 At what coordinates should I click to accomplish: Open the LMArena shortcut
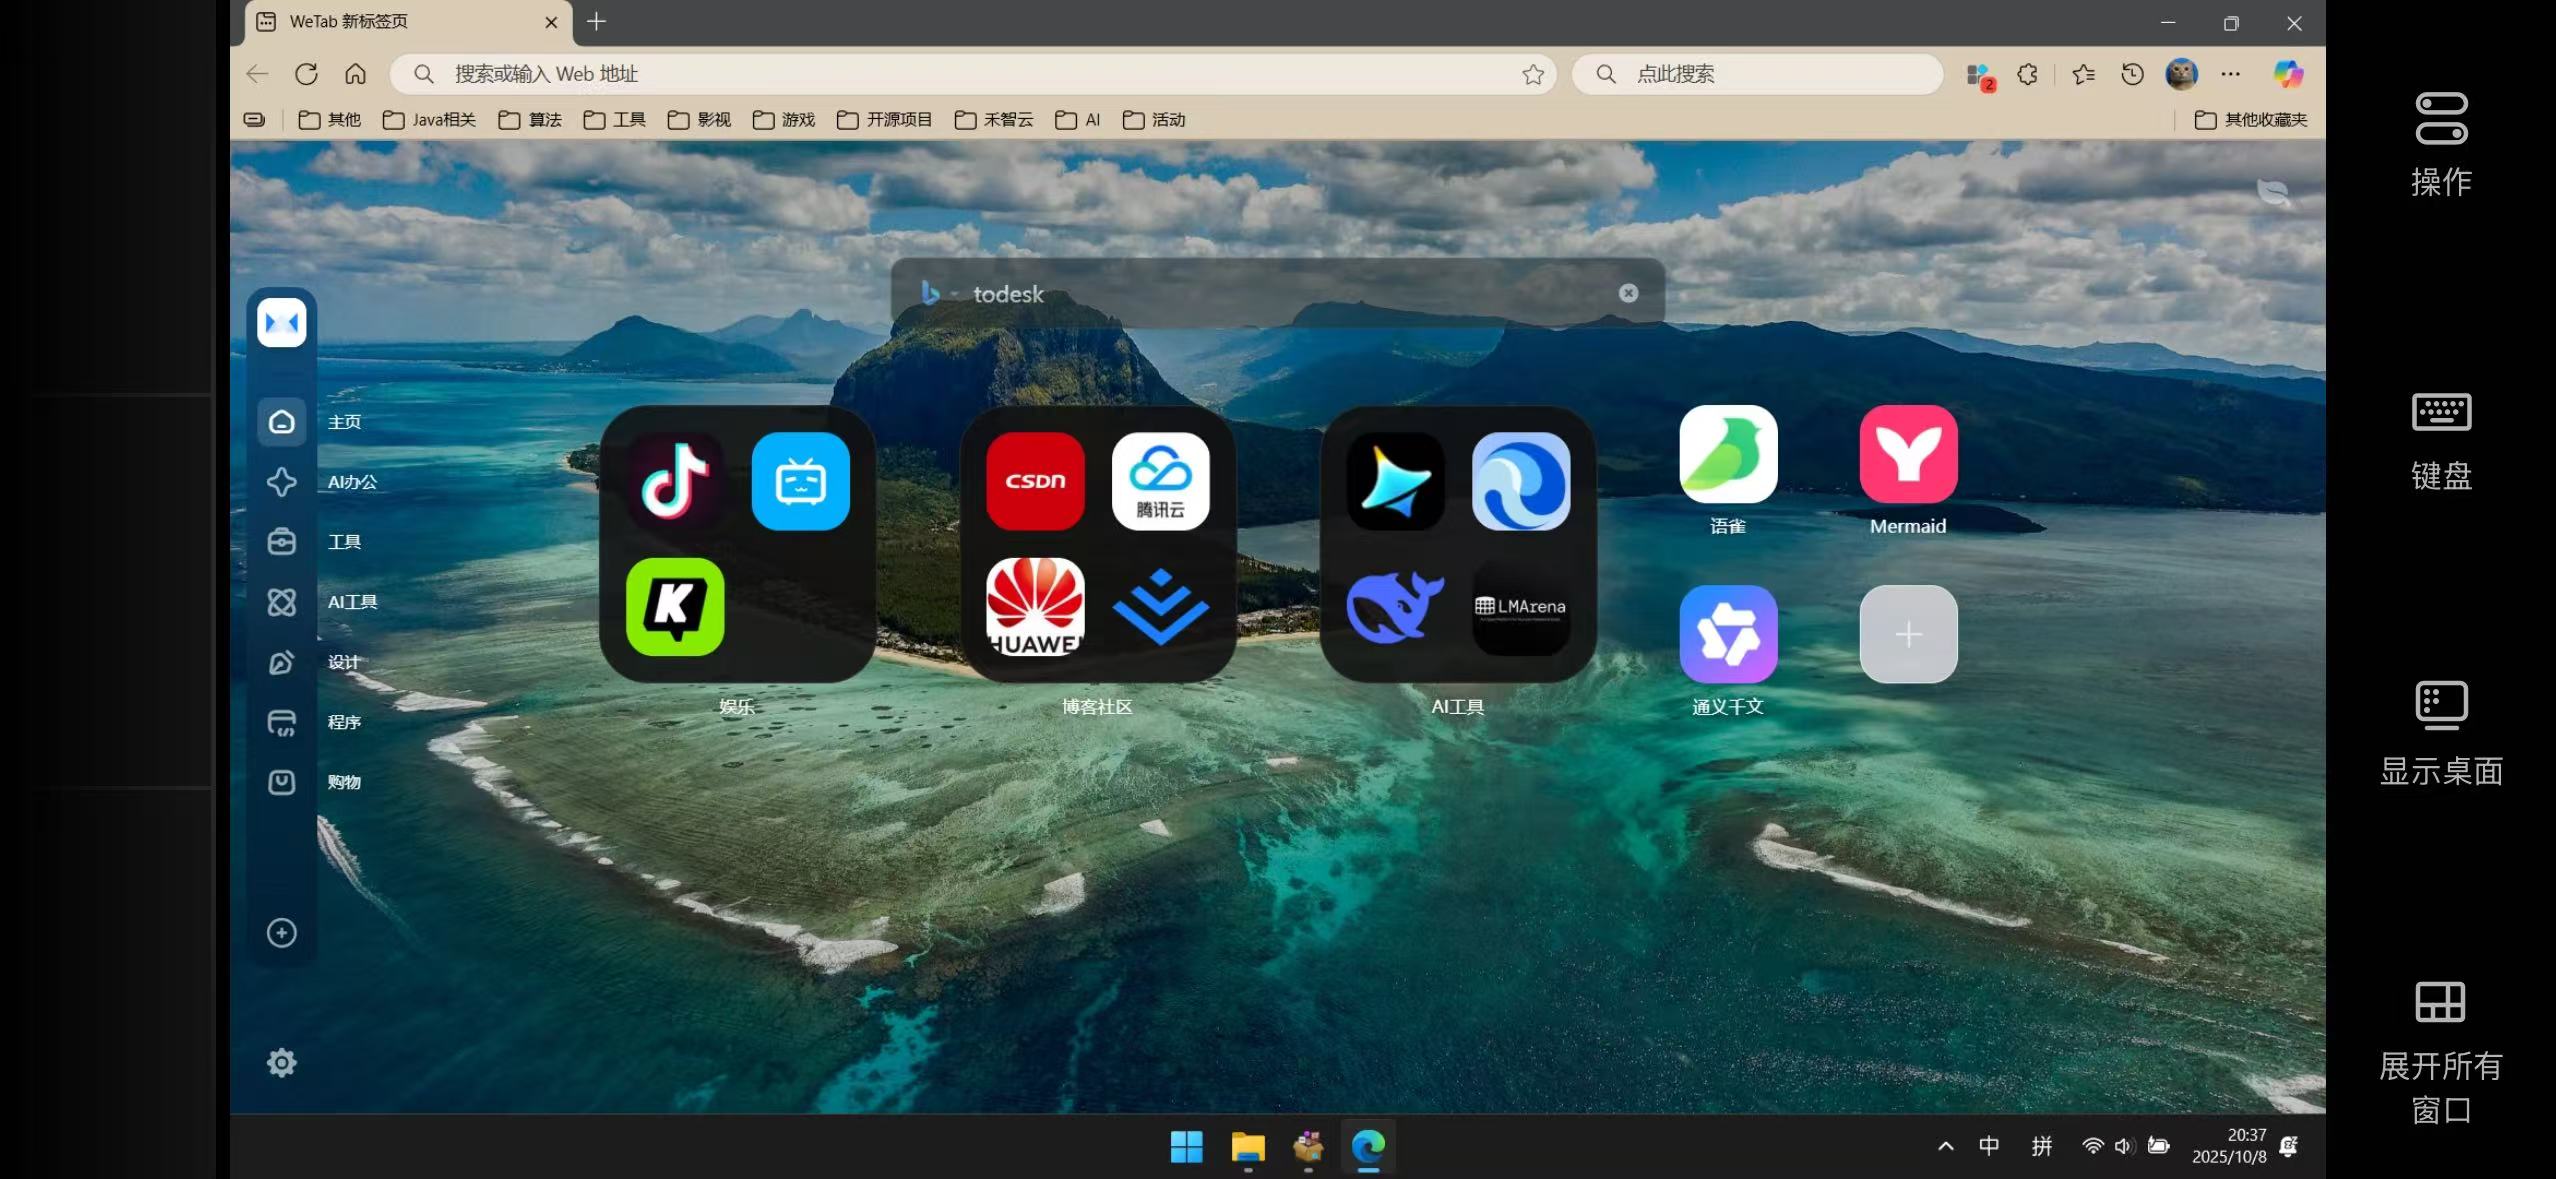pyautogui.click(x=1520, y=606)
